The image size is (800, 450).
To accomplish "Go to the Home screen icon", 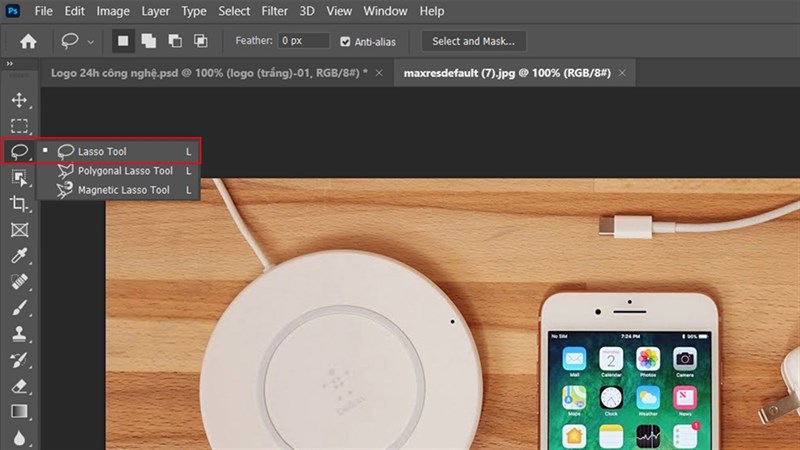I will (x=28, y=41).
